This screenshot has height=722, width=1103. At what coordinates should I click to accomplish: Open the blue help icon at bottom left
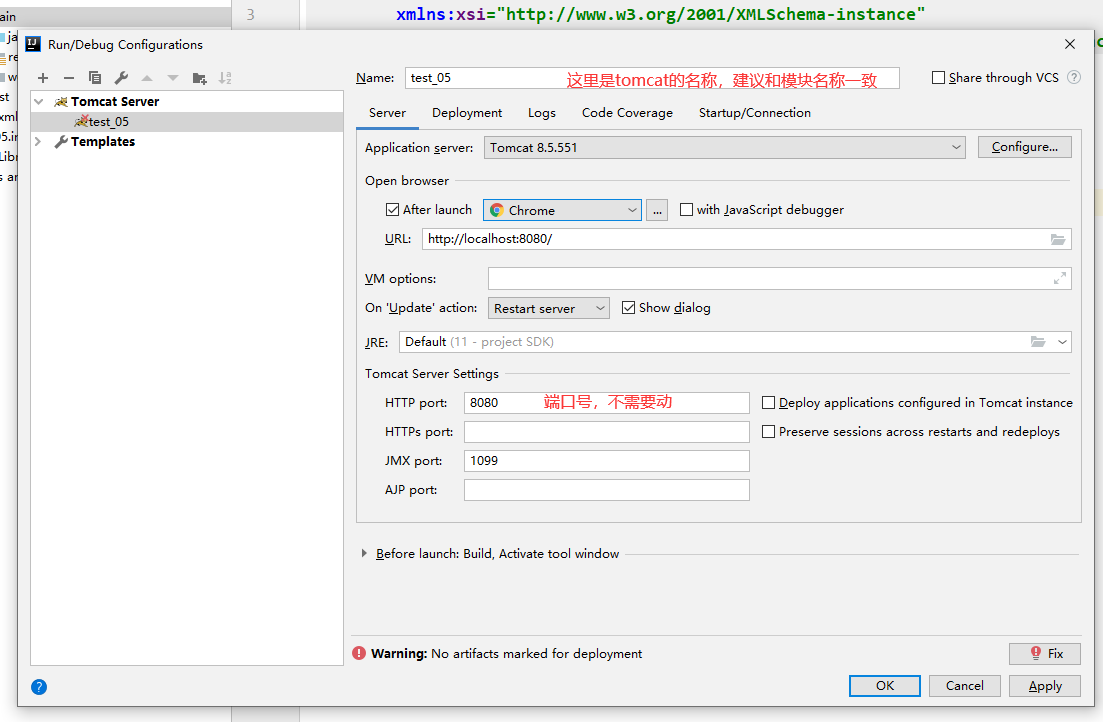(39, 687)
